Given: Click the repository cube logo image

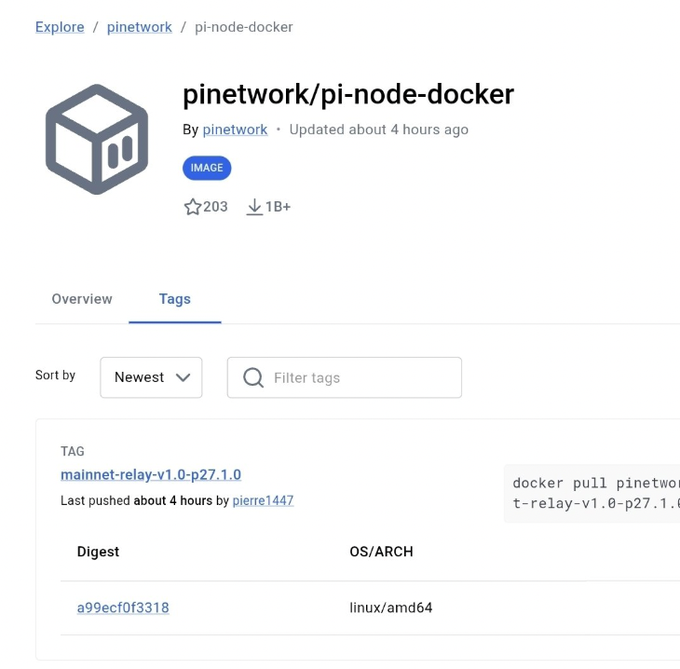Looking at the screenshot, I should (97, 139).
